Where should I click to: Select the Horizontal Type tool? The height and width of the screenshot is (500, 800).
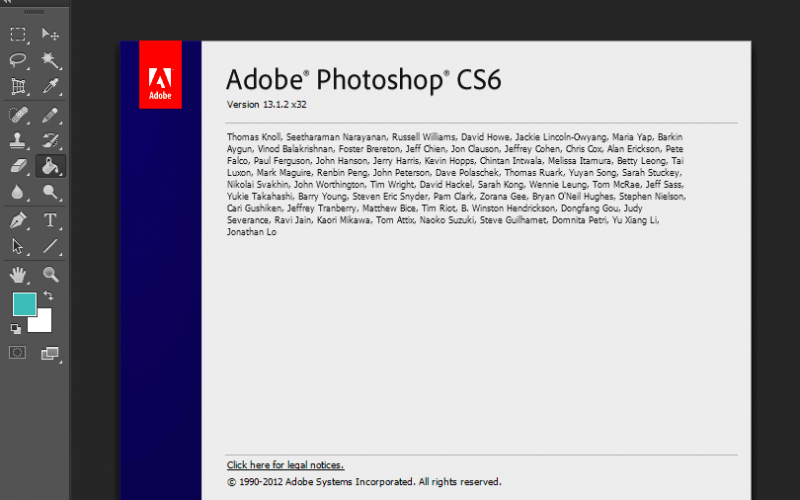[x=50, y=220]
